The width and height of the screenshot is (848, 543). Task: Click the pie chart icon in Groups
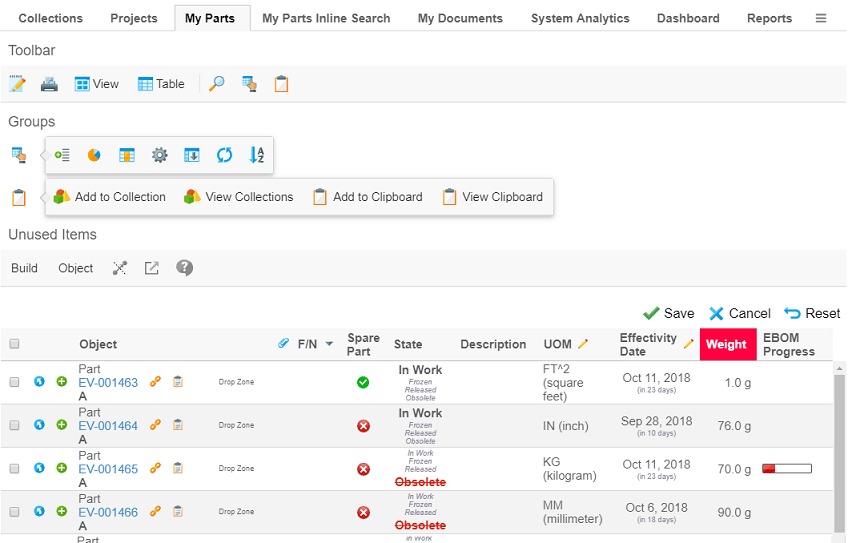pos(94,155)
